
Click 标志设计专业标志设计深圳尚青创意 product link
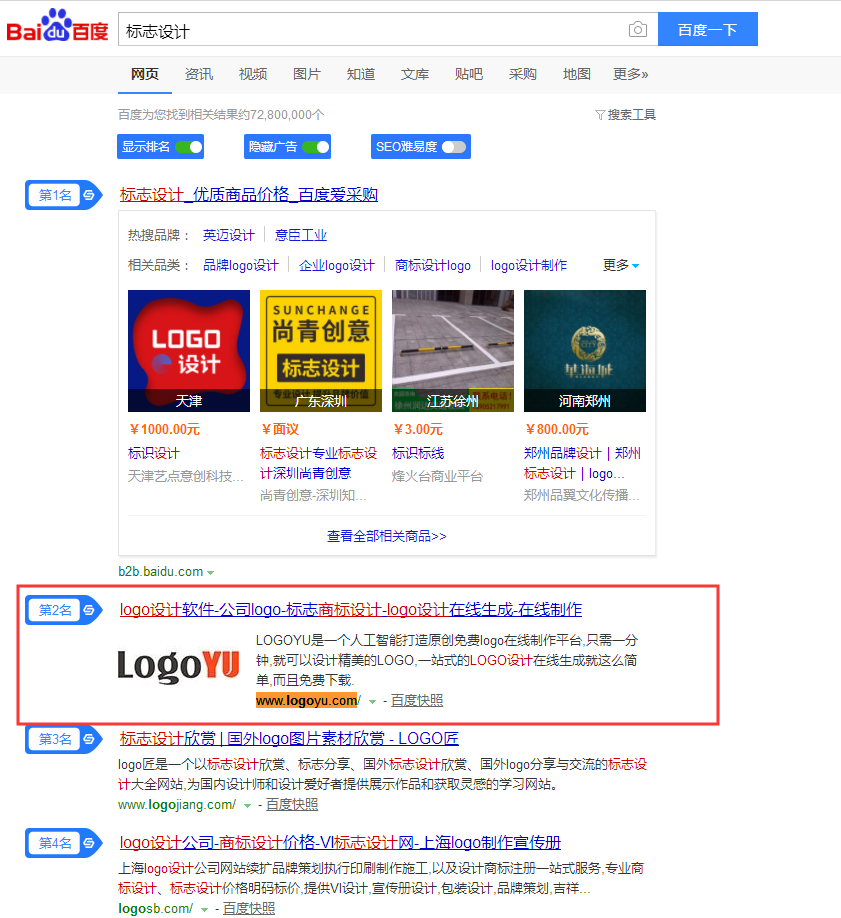click(319, 463)
